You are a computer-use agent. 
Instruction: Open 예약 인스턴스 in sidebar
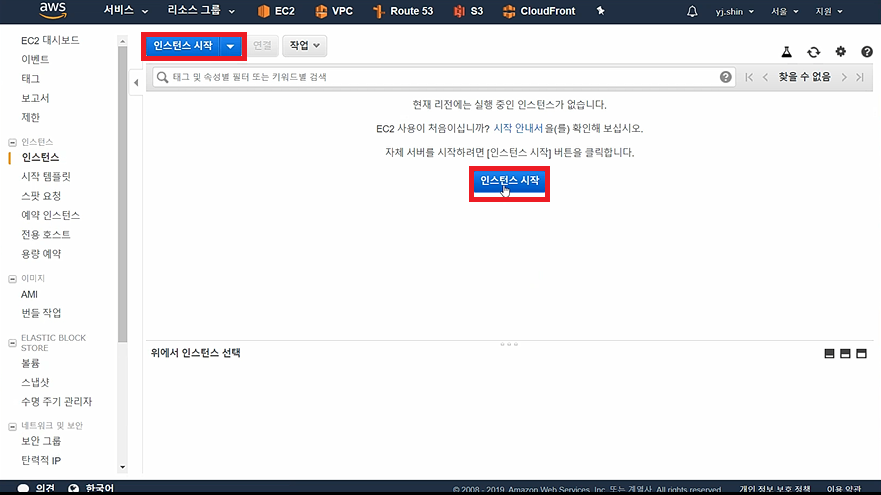tap(51, 215)
